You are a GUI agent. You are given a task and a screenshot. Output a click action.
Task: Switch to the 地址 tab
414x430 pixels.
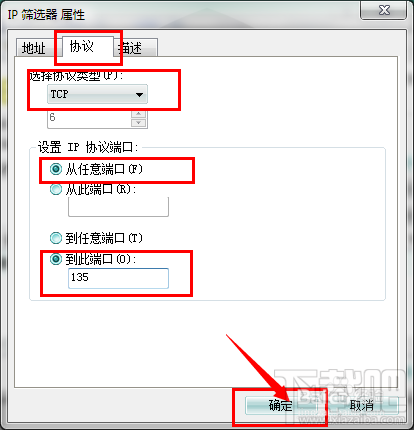[36, 48]
